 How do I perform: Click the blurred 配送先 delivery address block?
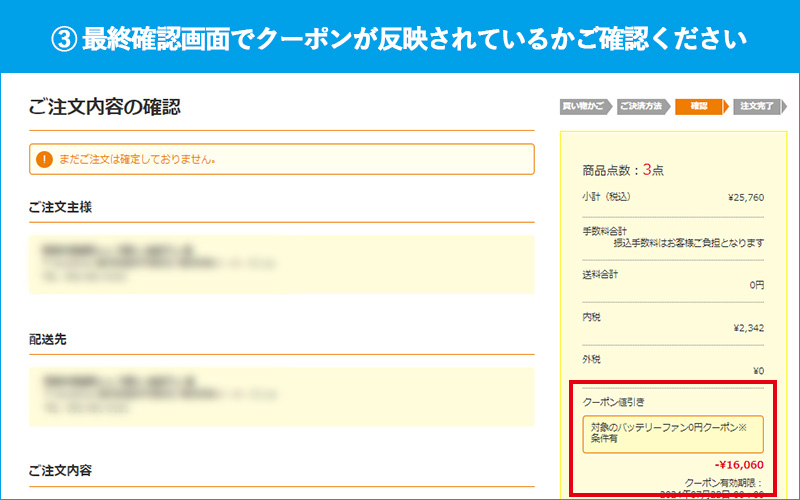click(282, 398)
